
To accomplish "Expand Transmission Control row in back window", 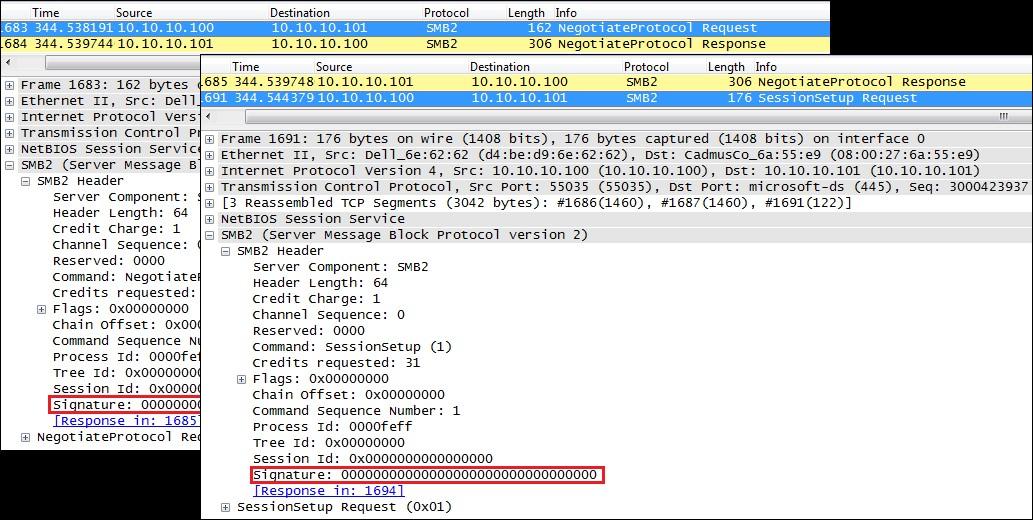I will [x=9, y=133].
